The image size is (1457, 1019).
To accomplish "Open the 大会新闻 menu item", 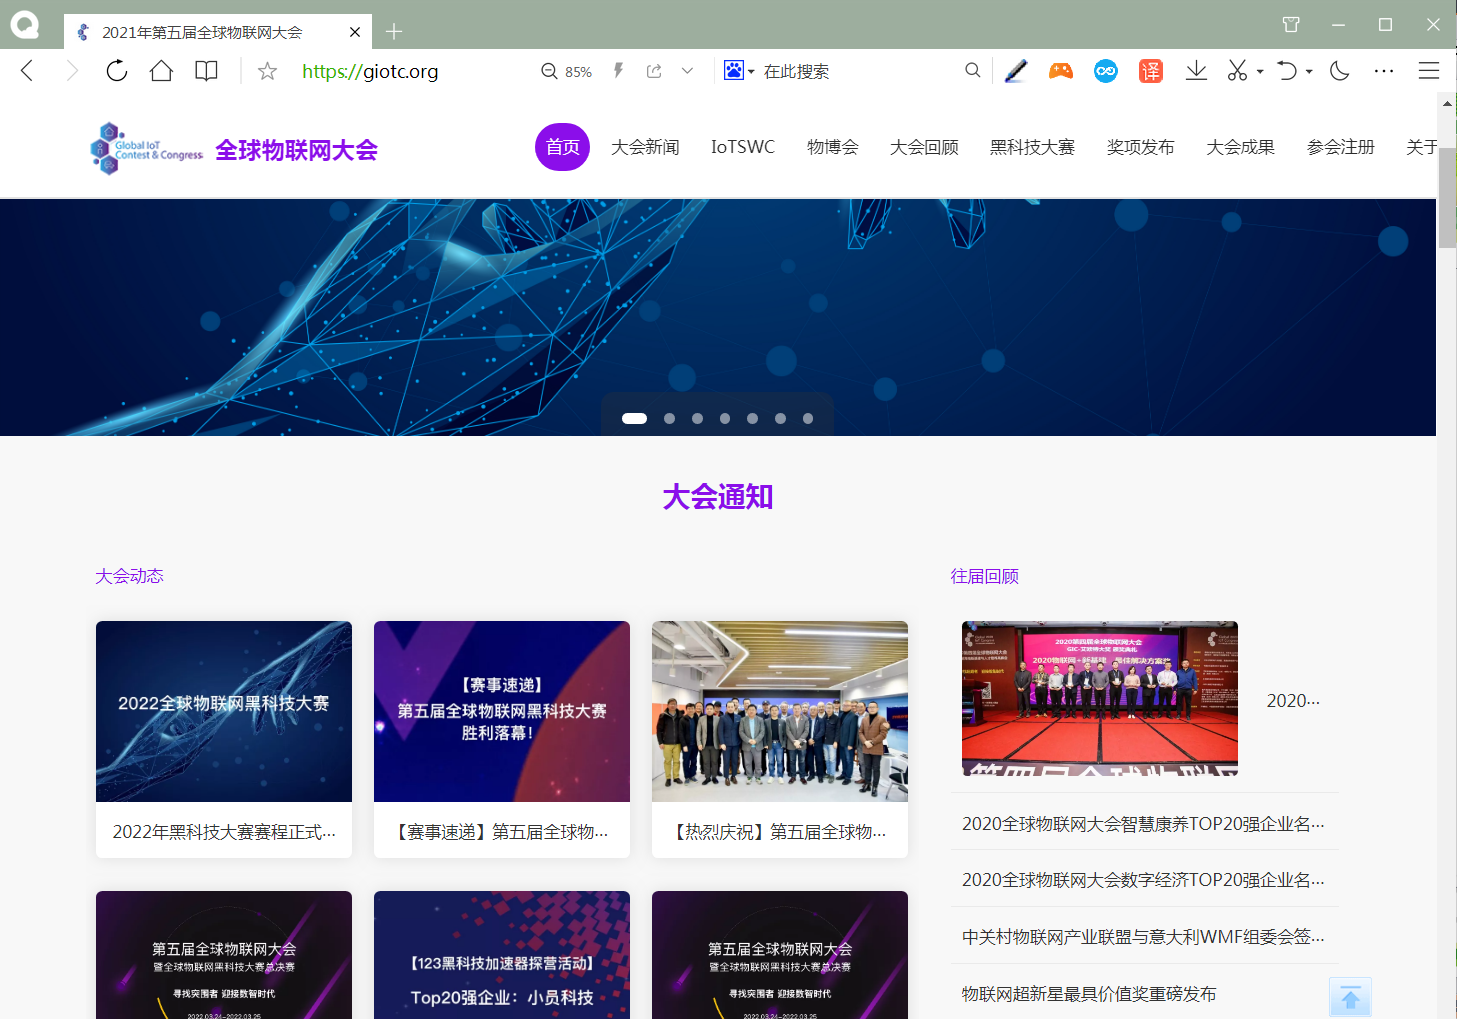I will point(645,147).
